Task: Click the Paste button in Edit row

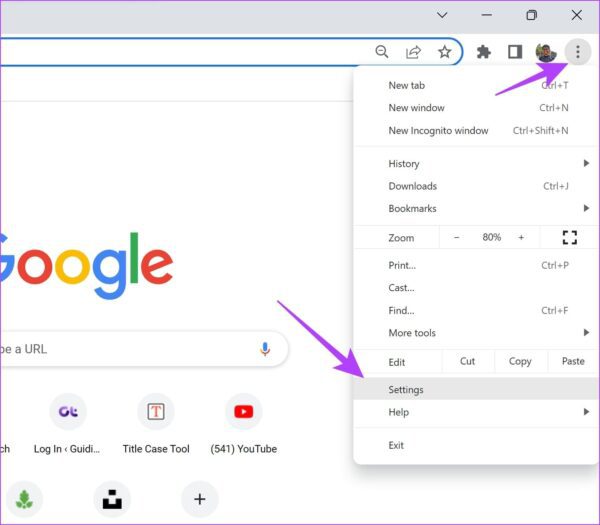Action: coord(573,361)
